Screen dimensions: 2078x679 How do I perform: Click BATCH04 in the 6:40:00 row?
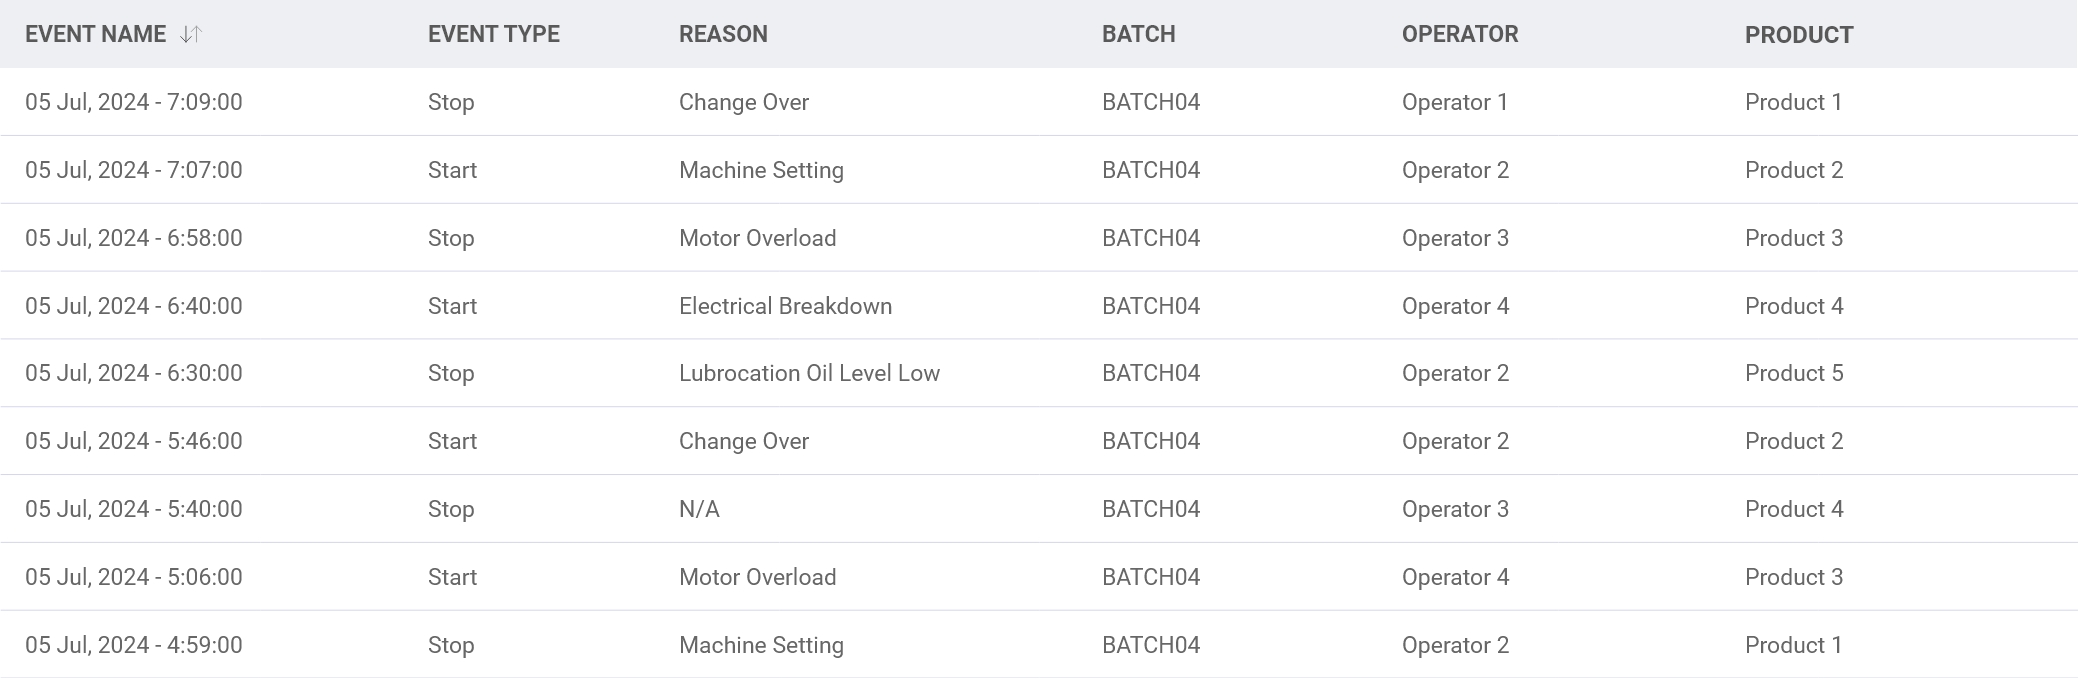(1150, 306)
